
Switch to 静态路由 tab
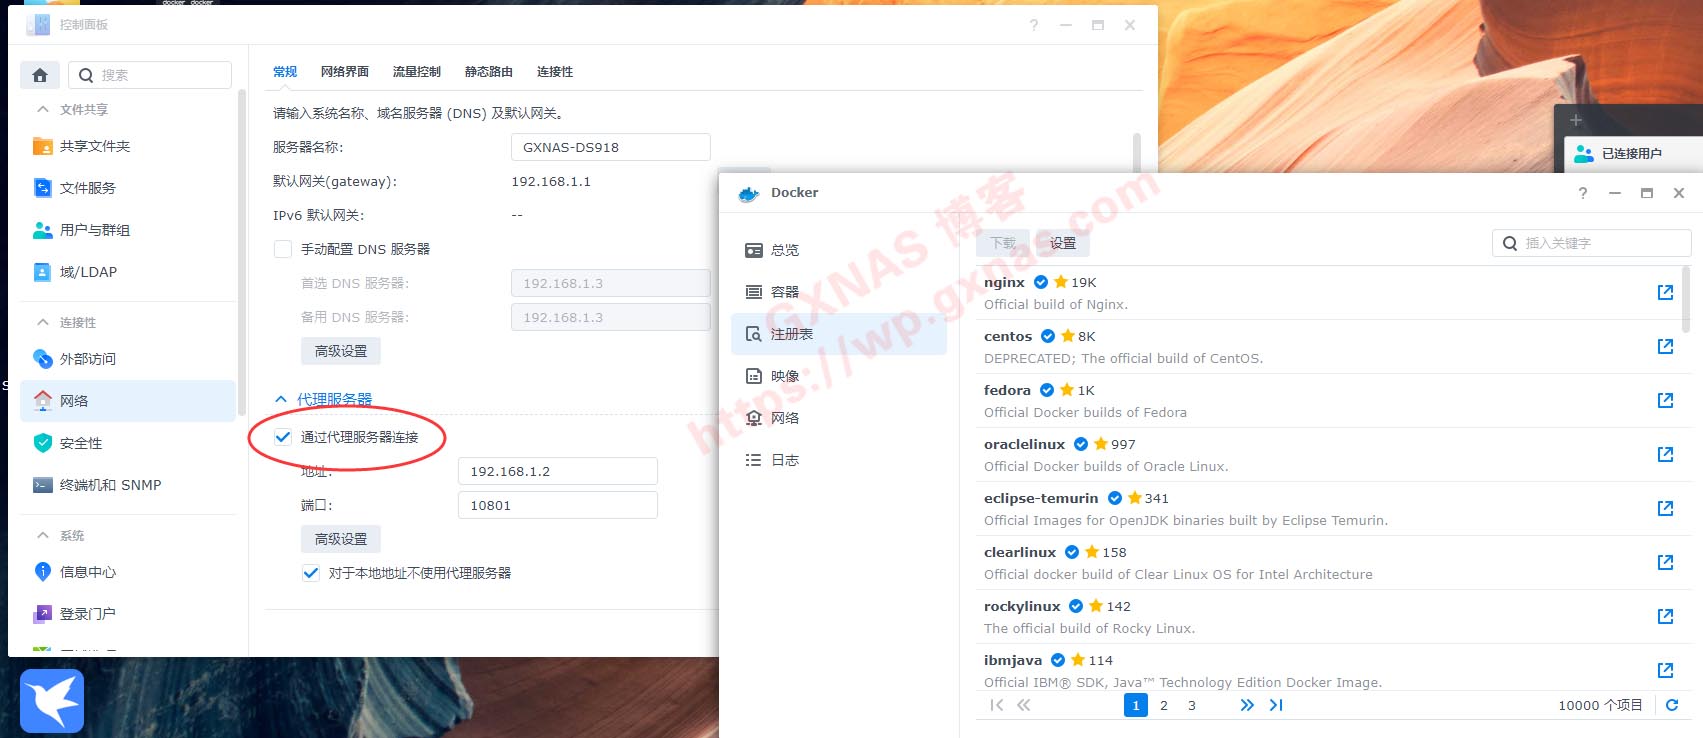[488, 72]
